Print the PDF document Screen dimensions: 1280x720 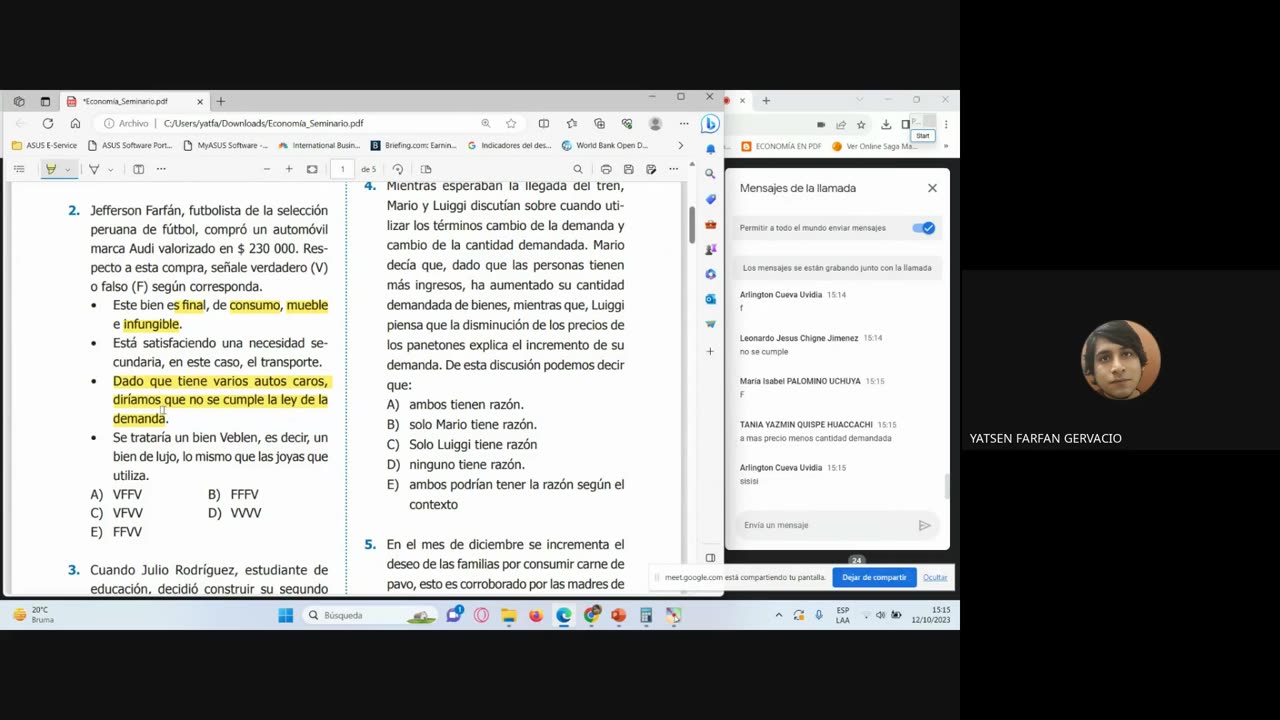click(606, 169)
